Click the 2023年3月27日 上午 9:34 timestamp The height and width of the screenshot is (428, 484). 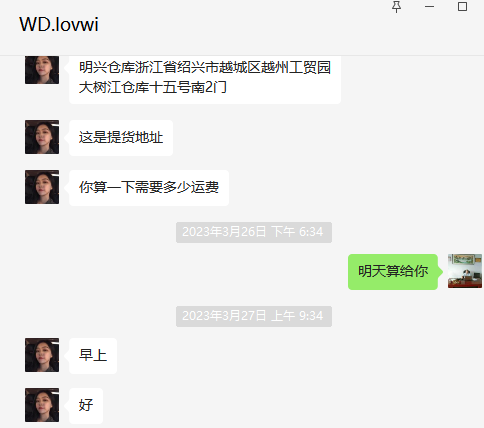tap(254, 316)
